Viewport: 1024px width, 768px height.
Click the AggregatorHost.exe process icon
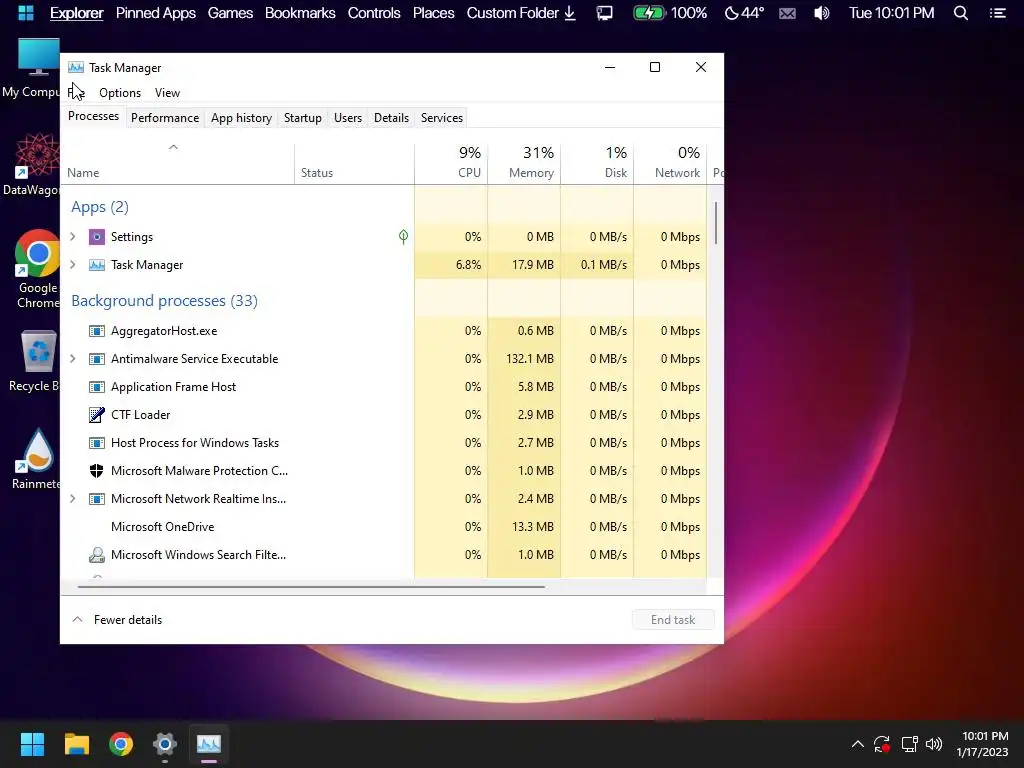[x=97, y=331]
